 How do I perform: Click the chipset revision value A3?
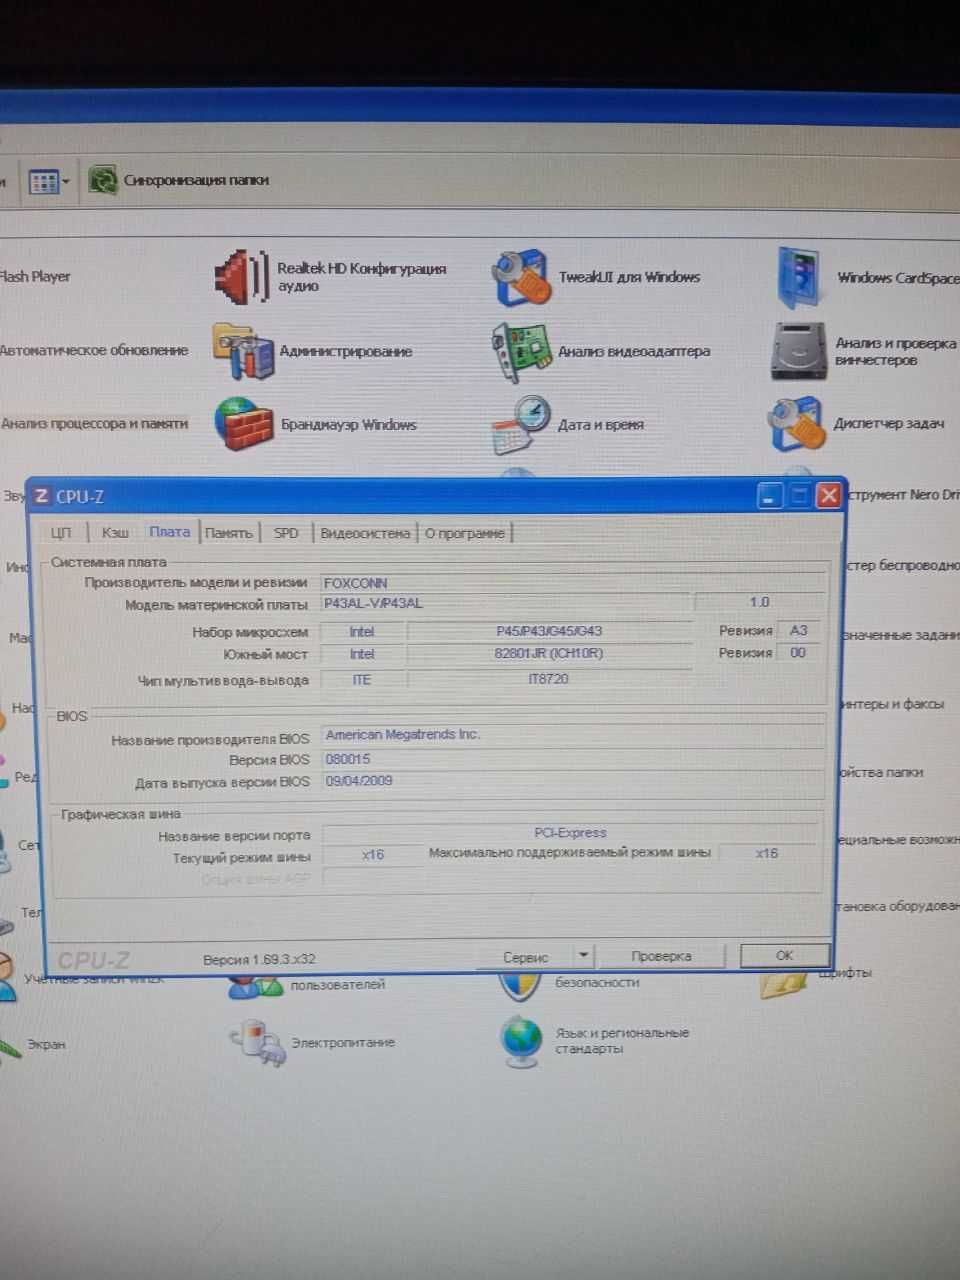[798, 630]
